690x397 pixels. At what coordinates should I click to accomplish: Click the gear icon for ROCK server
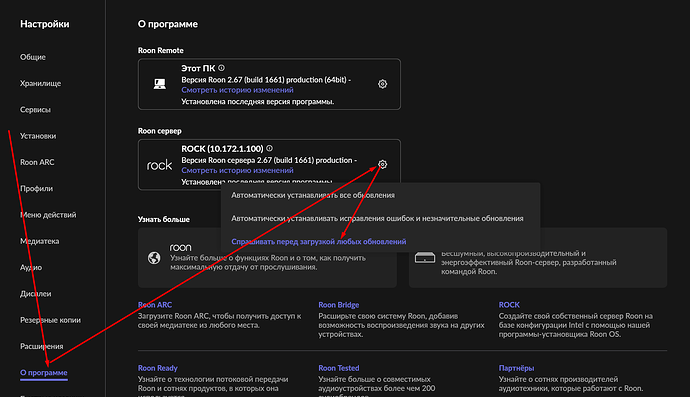coord(382,165)
